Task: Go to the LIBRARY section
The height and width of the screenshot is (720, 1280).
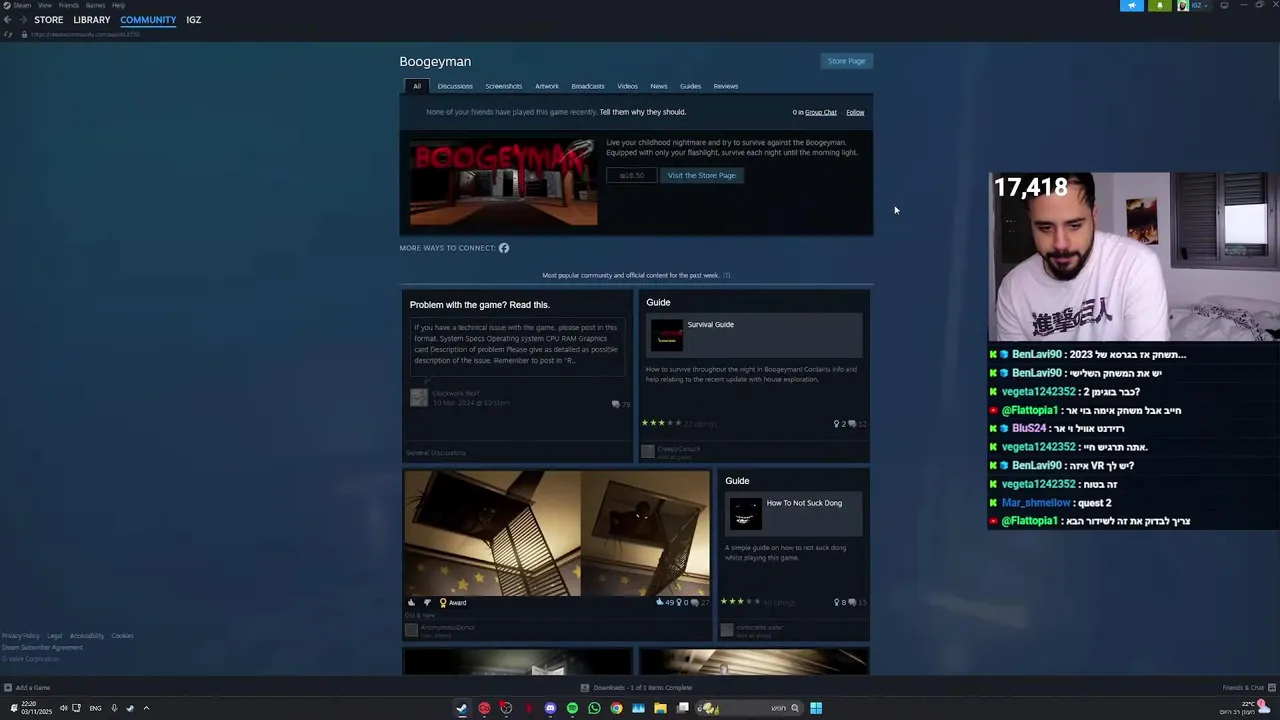Action: click(91, 20)
